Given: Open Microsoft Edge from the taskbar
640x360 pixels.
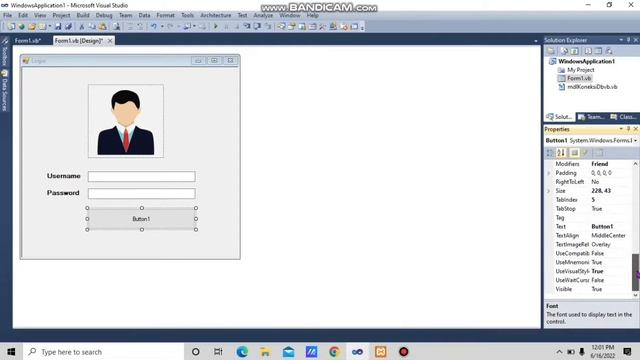Looking at the screenshot, I should pos(242,352).
